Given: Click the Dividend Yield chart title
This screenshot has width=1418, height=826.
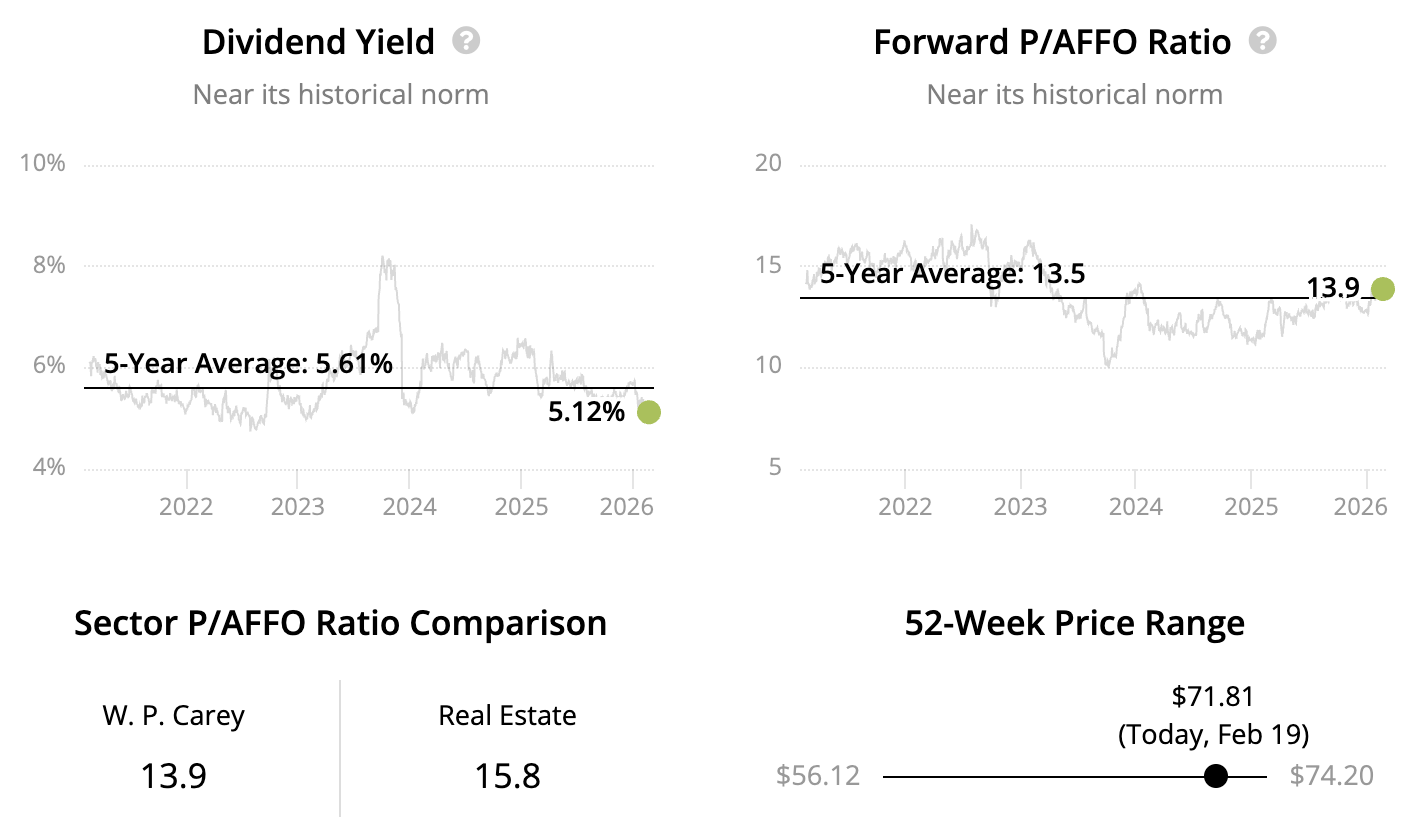Looking at the screenshot, I should [318, 42].
